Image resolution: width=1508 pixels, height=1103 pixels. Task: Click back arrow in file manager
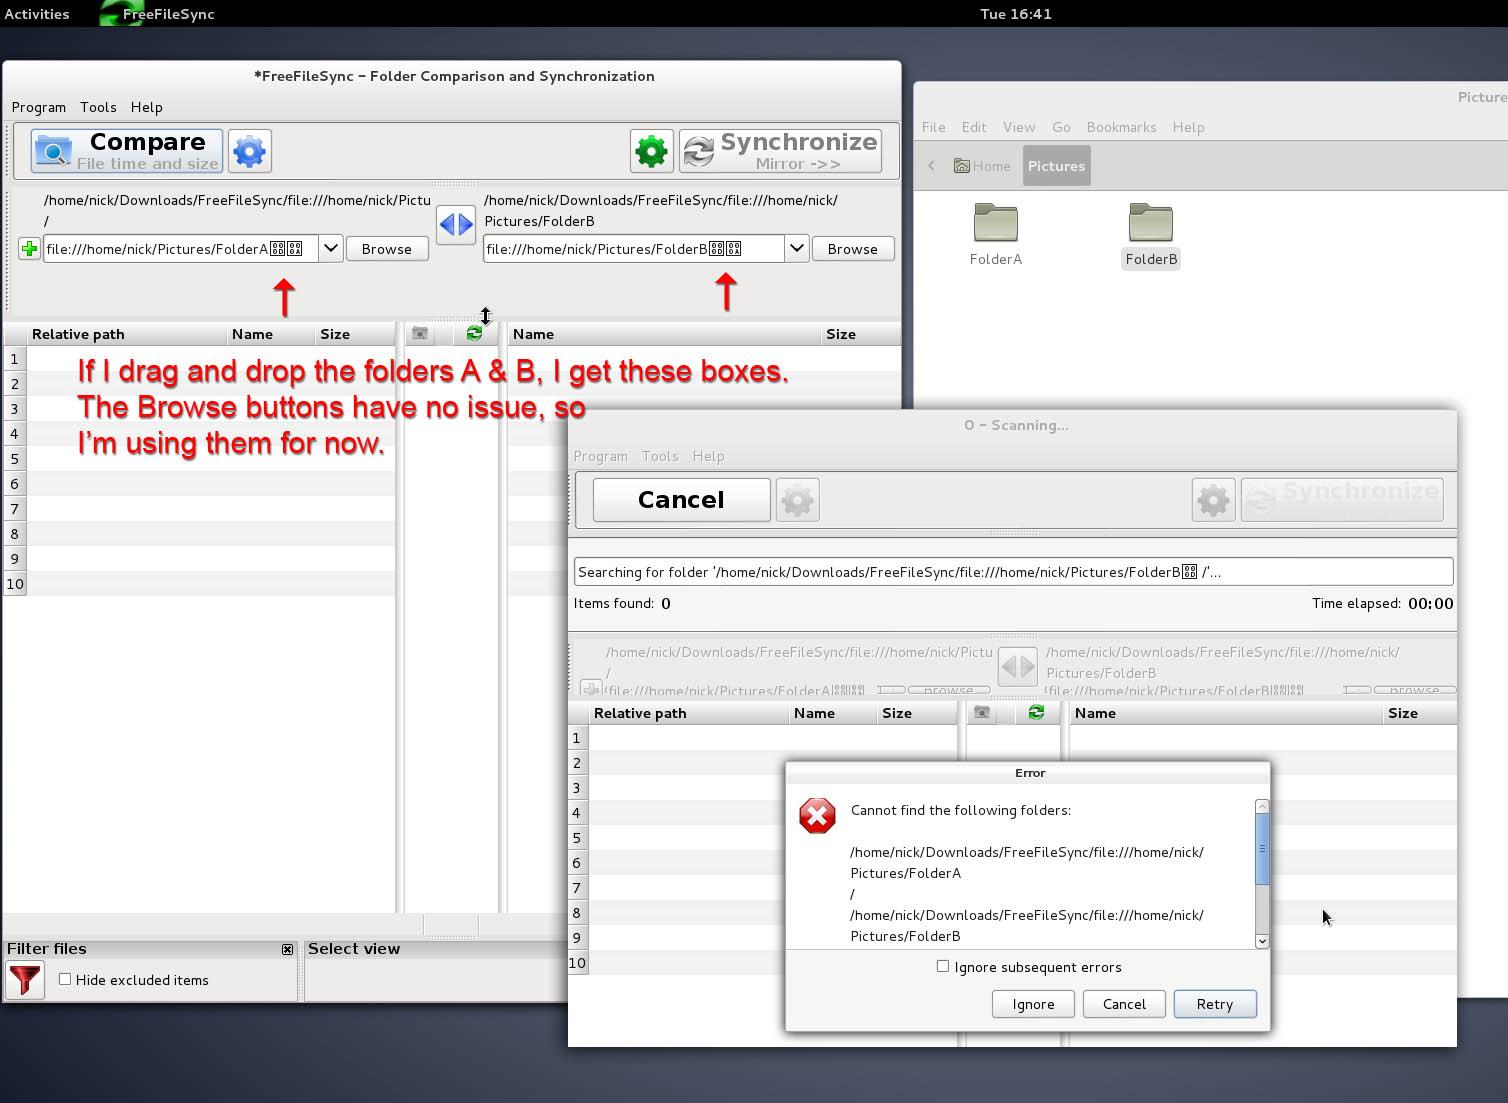click(x=931, y=166)
